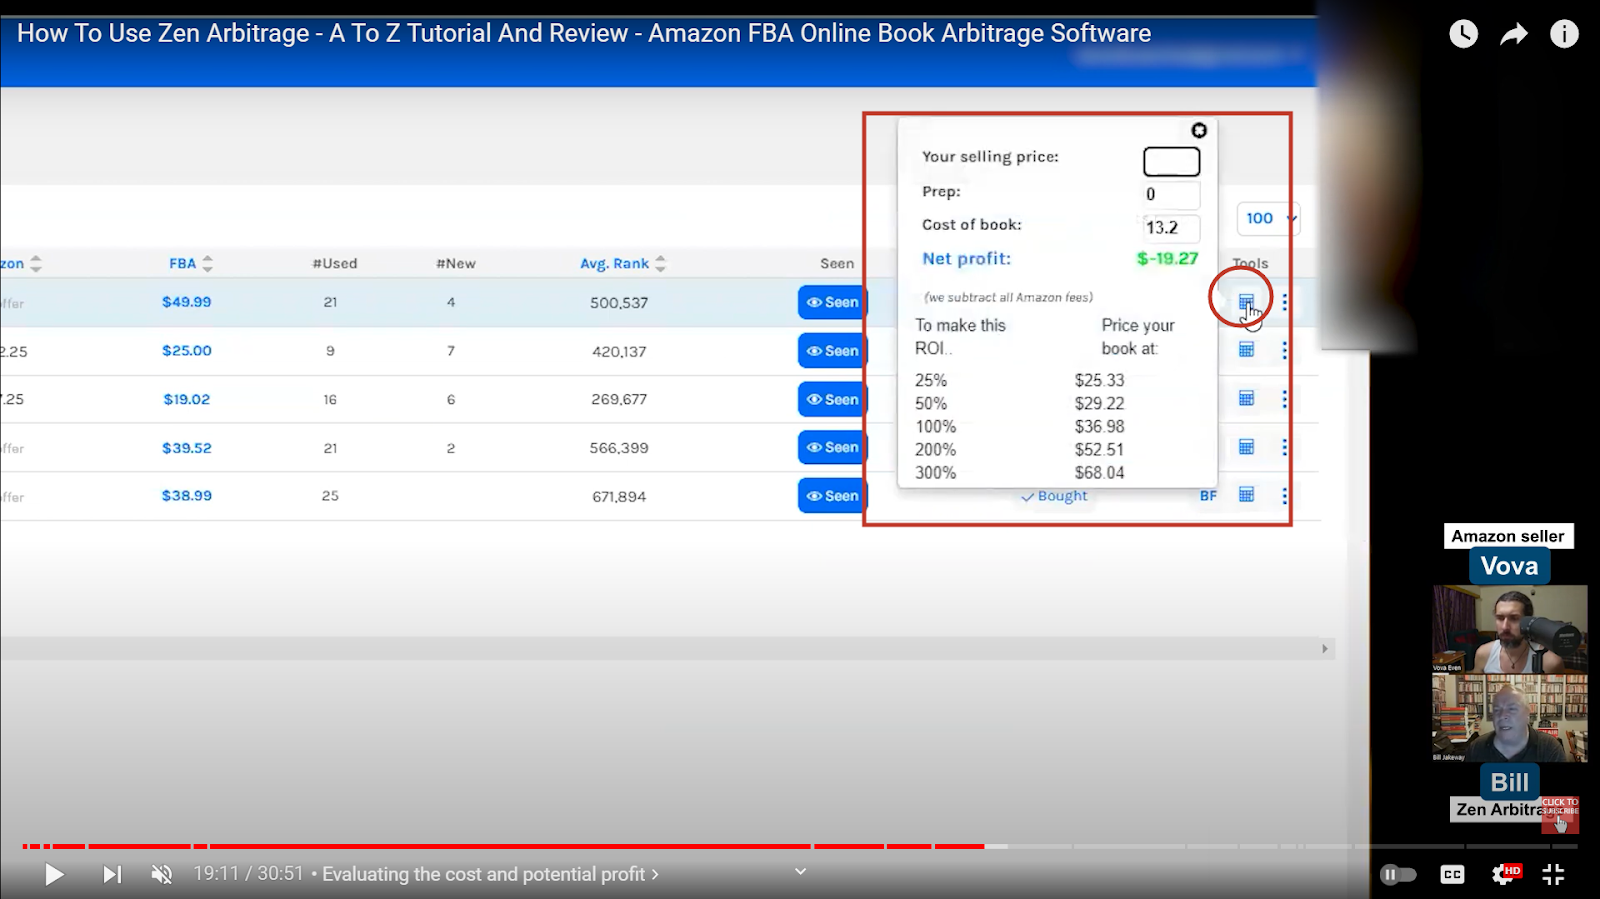The image size is (1600, 899).
Task: Toggle Seen on the $49.99 row
Action: coord(832,302)
